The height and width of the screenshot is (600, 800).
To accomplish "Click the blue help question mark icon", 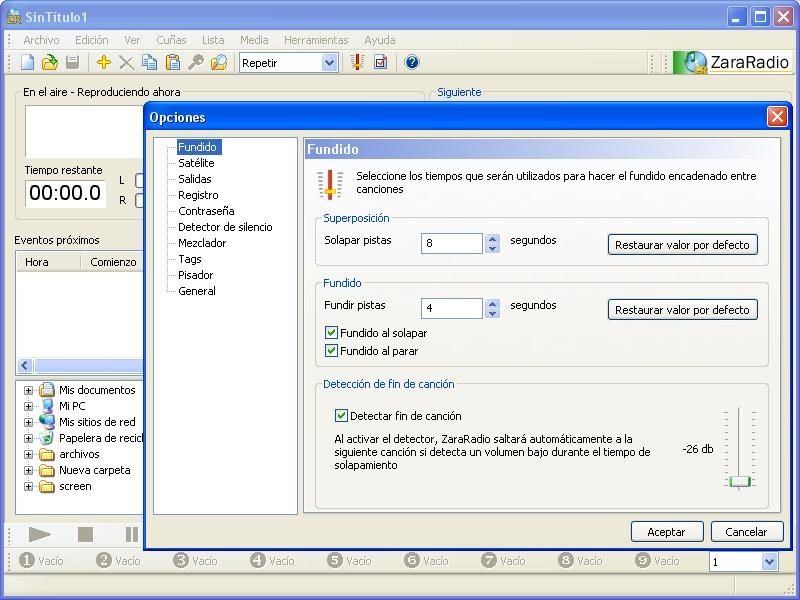I will click(x=412, y=63).
